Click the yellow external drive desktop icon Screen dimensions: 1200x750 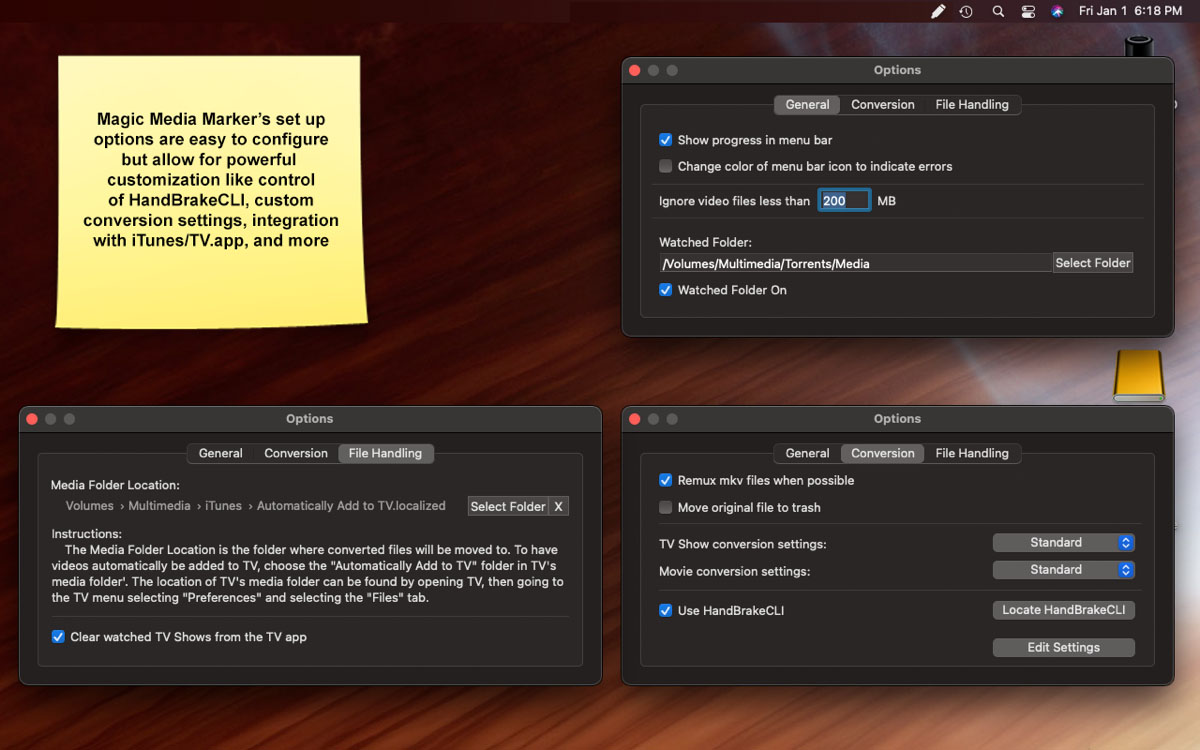pyautogui.click(x=1139, y=375)
